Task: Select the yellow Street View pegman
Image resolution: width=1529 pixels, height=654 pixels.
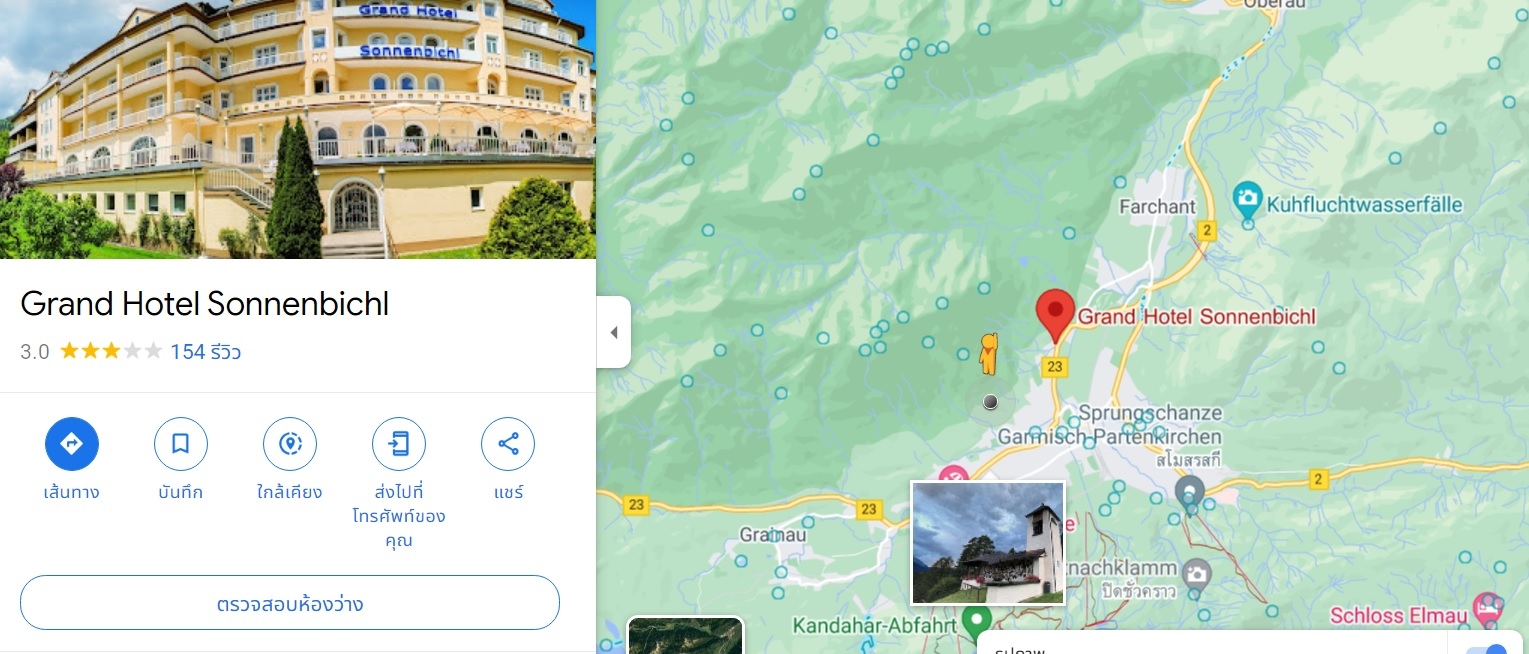Action: (x=988, y=353)
